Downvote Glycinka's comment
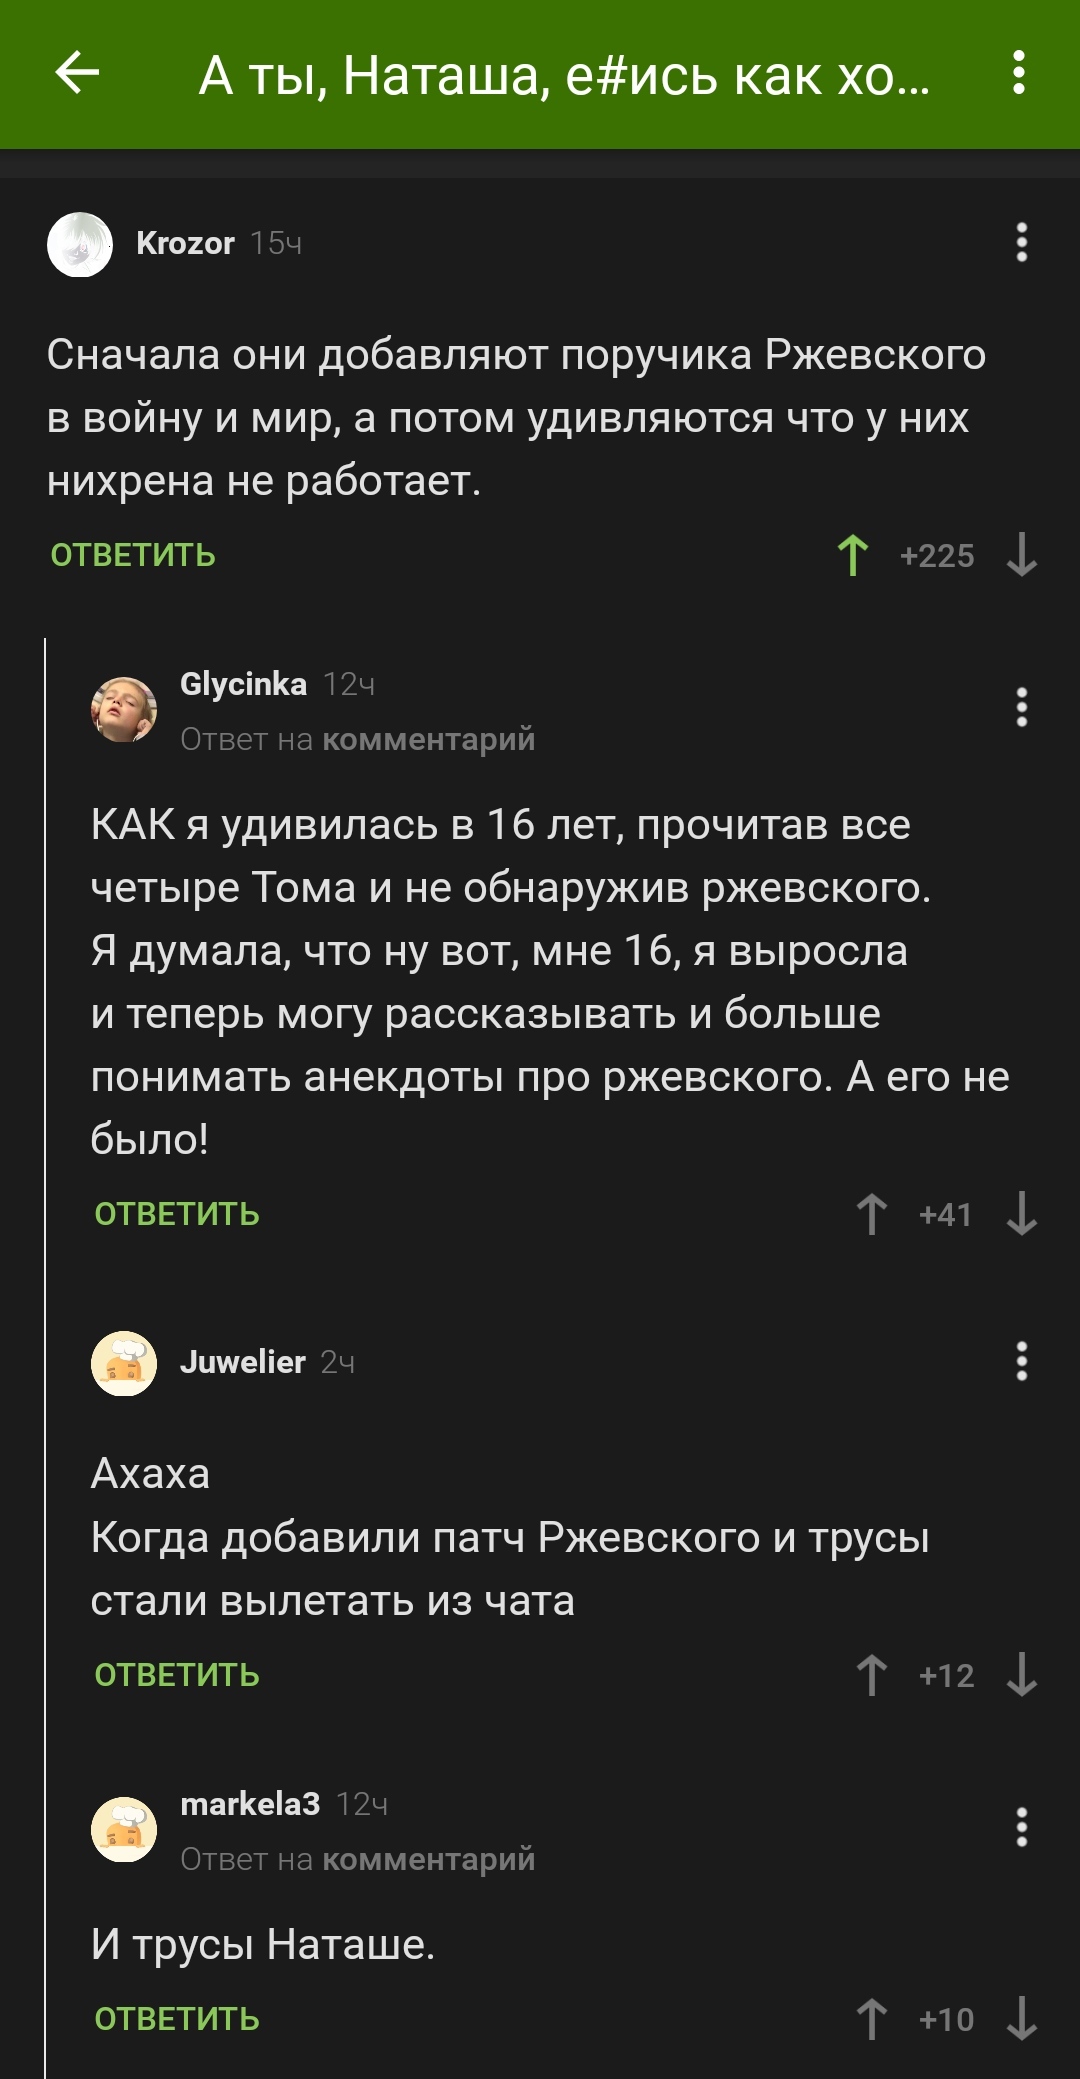Image resolution: width=1080 pixels, height=2079 pixels. pyautogui.click(x=1021, y=1214)
